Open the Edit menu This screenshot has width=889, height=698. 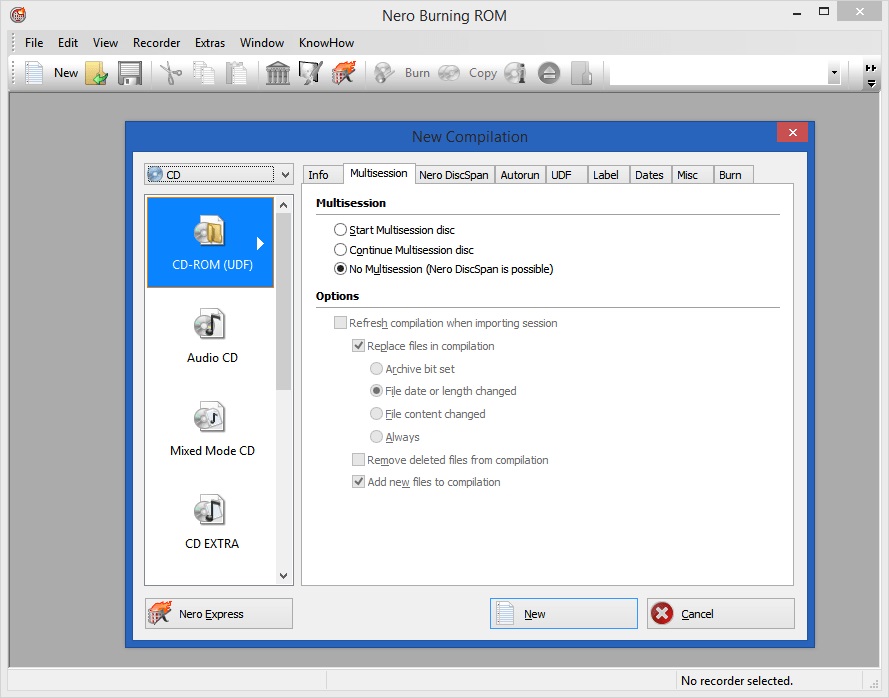(x=68, y=43)
